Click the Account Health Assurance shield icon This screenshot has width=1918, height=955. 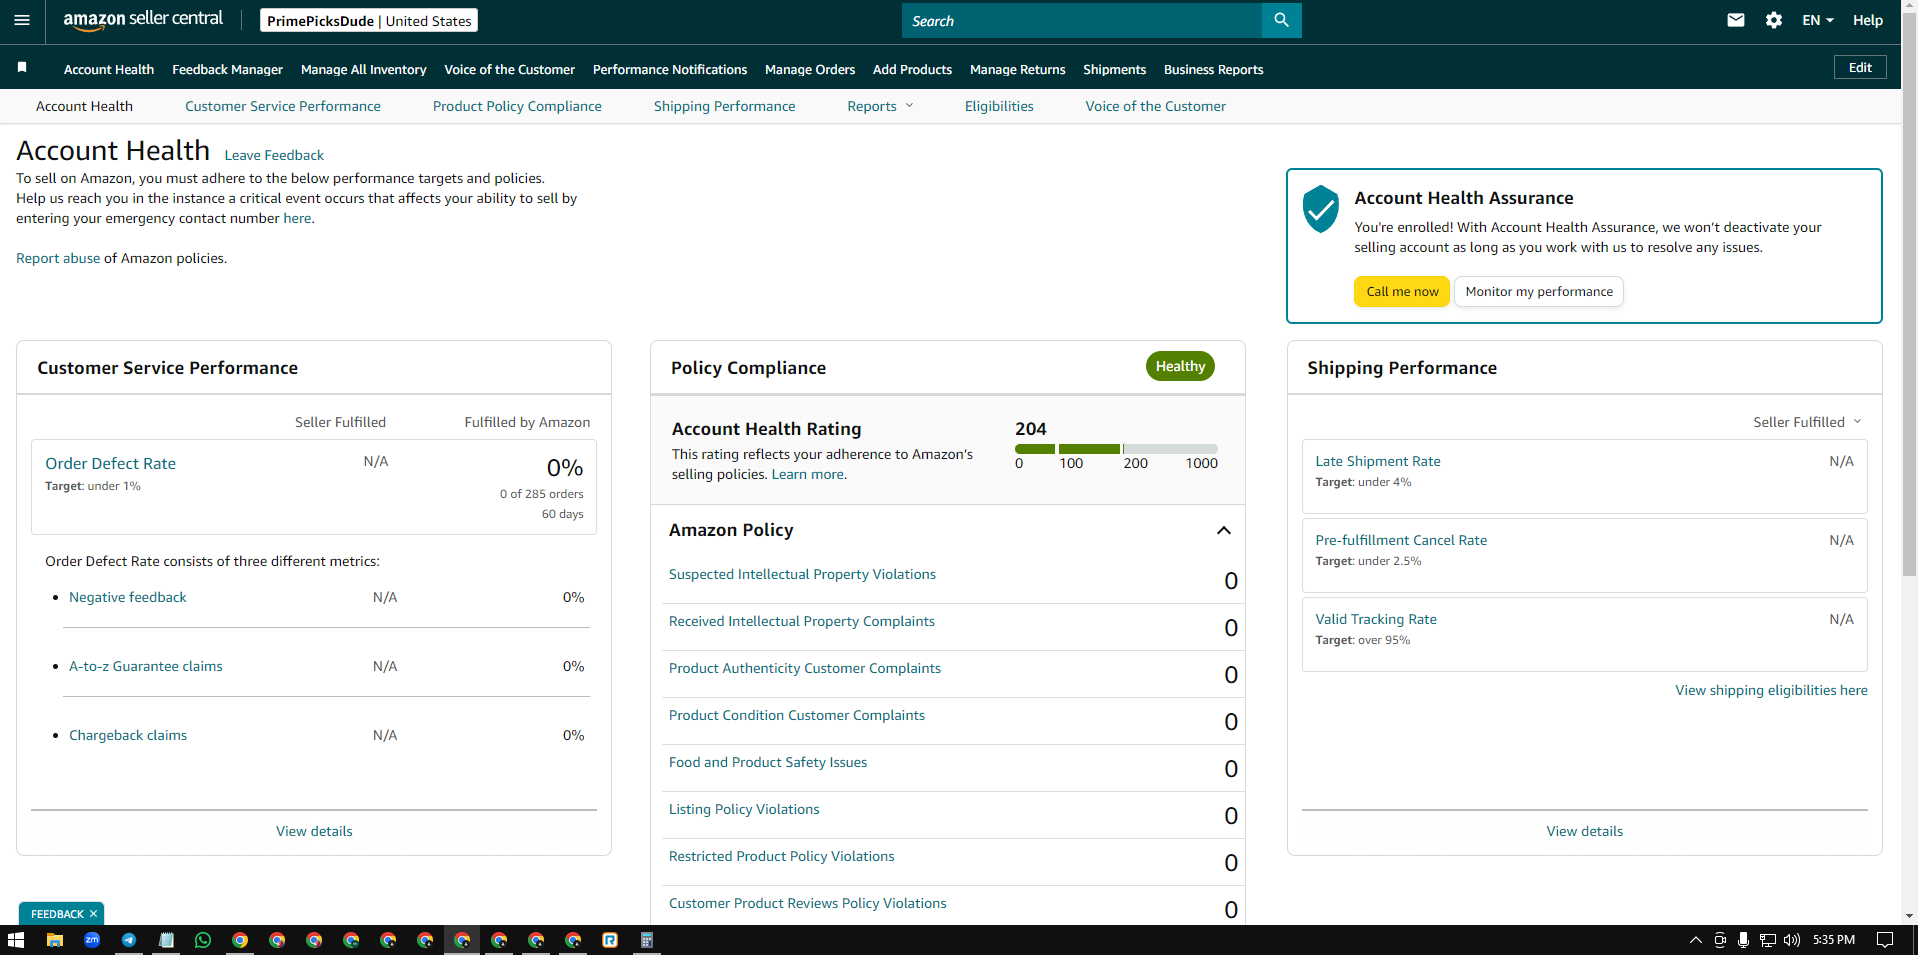coord(1320,209)
